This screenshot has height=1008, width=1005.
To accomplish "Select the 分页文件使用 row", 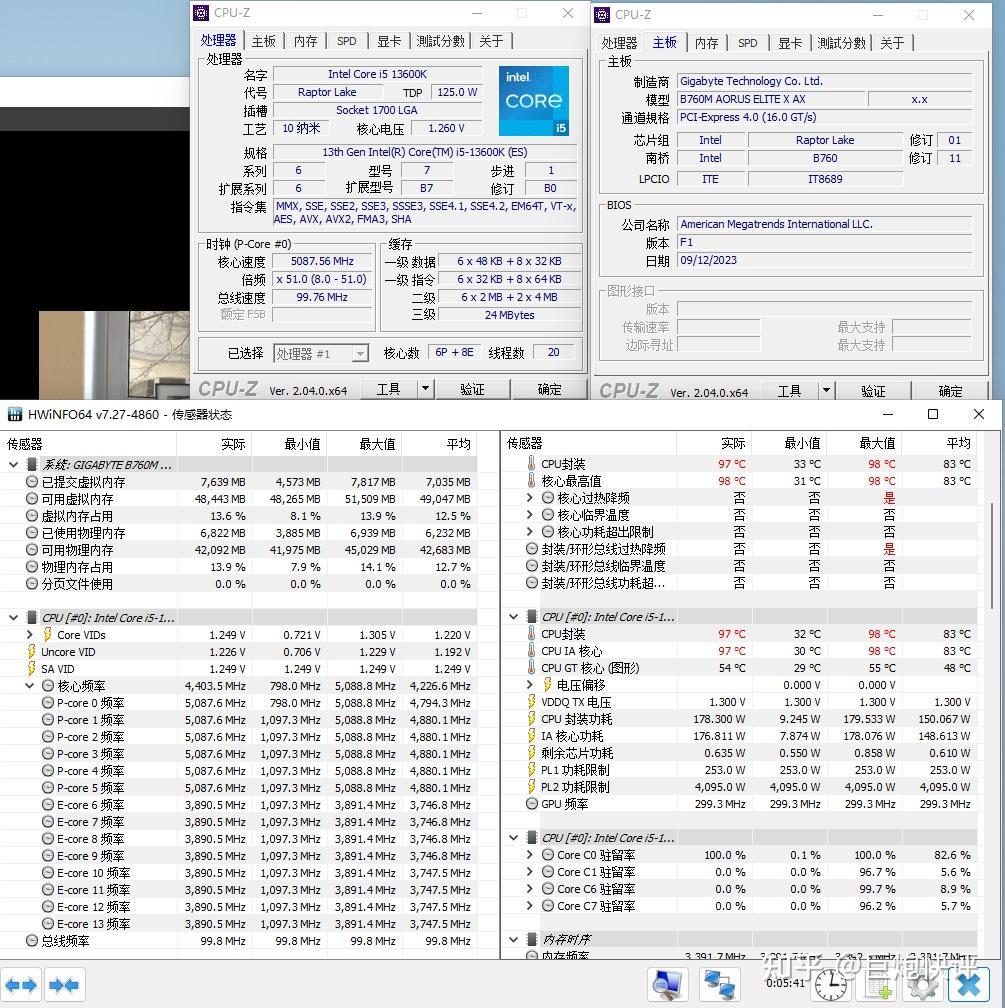I will [x=239, y=584].
